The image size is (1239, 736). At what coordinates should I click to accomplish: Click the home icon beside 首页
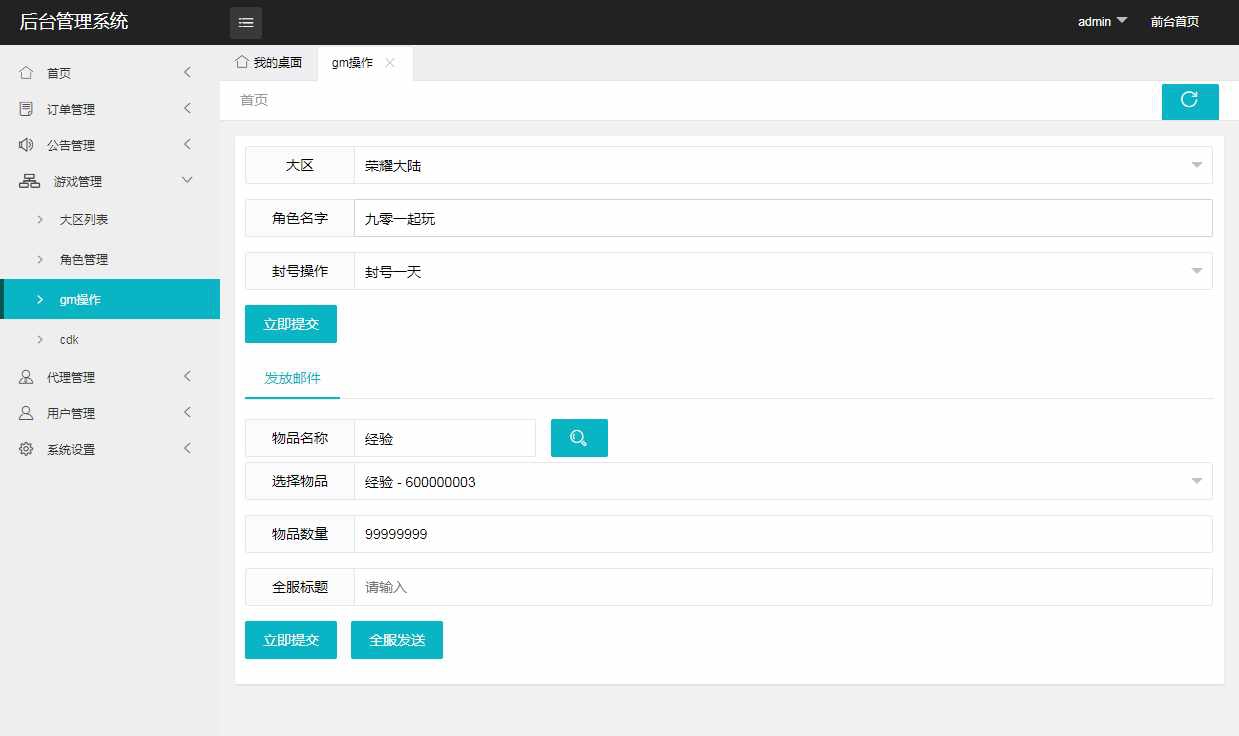[26, 73]
